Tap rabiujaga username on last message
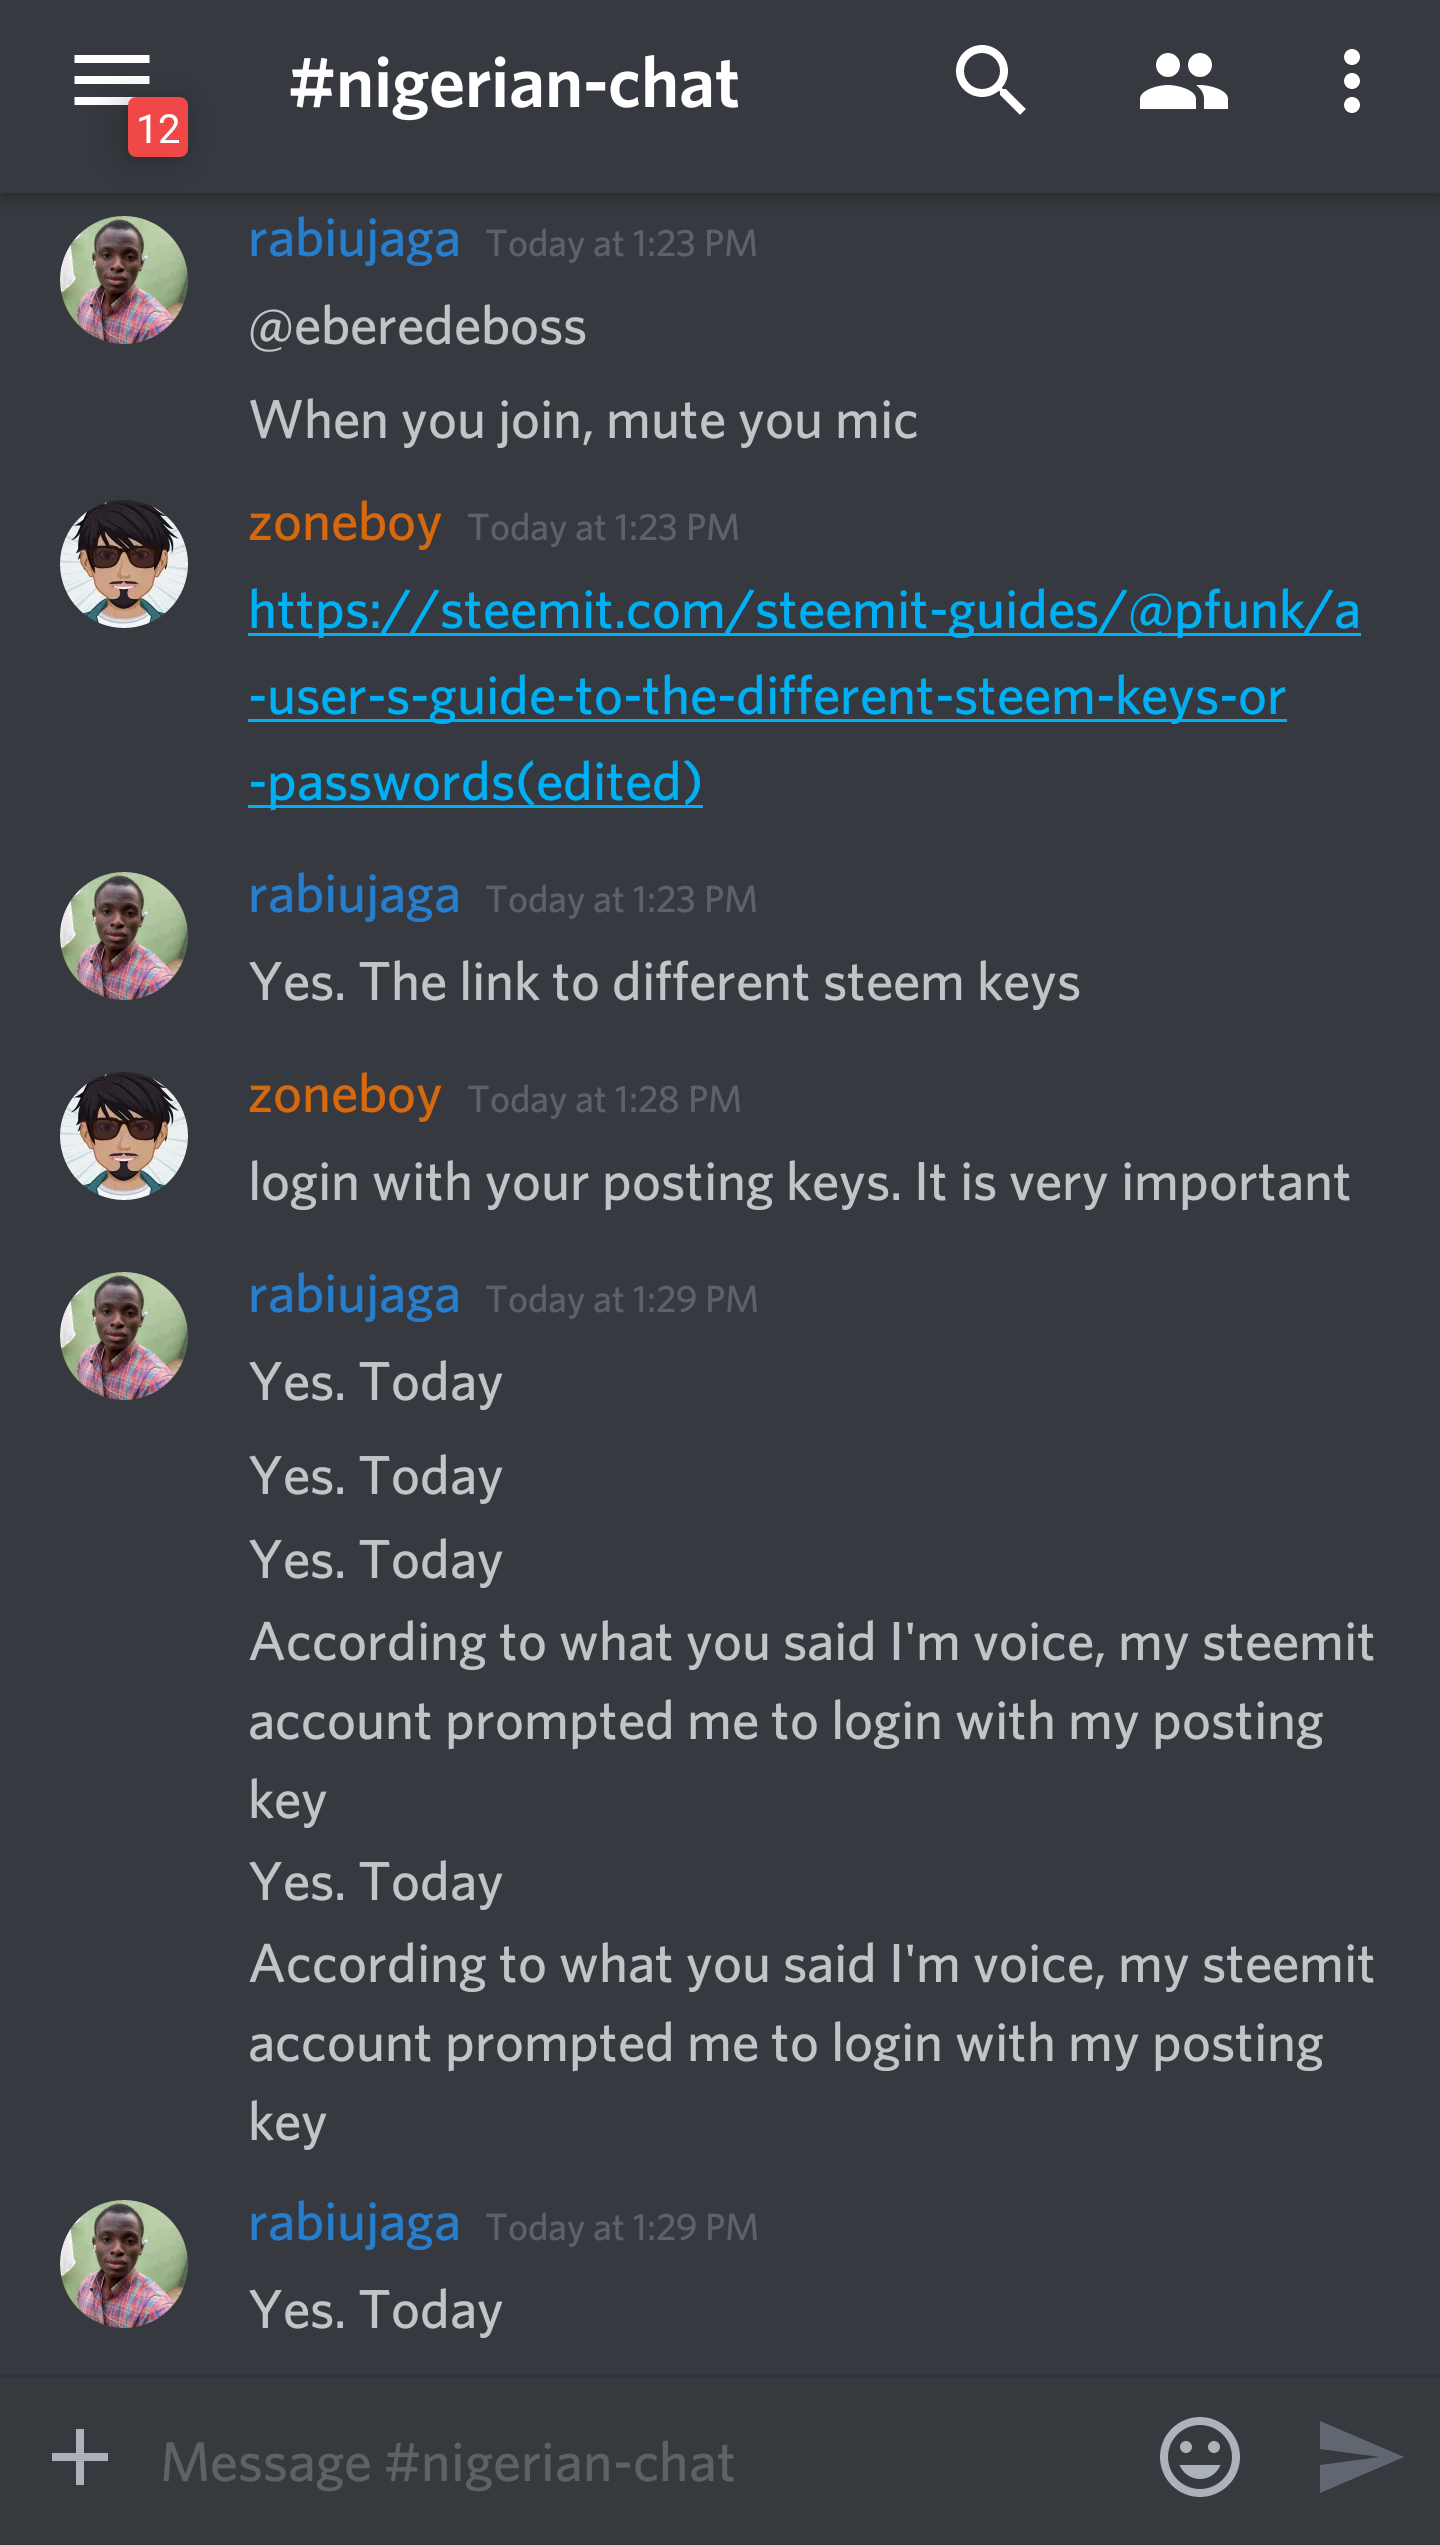 point(354,2224)
